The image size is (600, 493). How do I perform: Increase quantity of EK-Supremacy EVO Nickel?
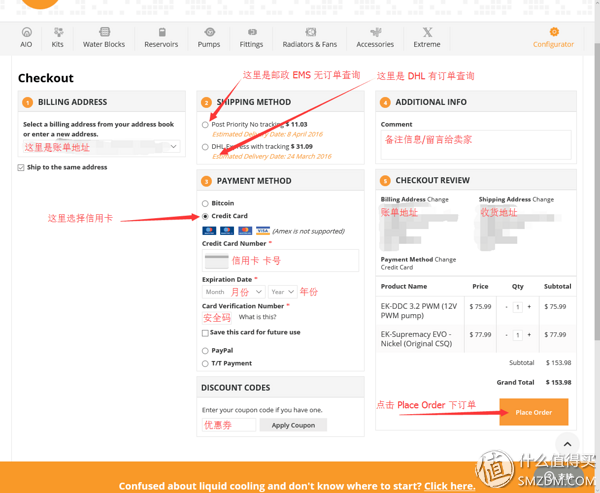(529, 335)
